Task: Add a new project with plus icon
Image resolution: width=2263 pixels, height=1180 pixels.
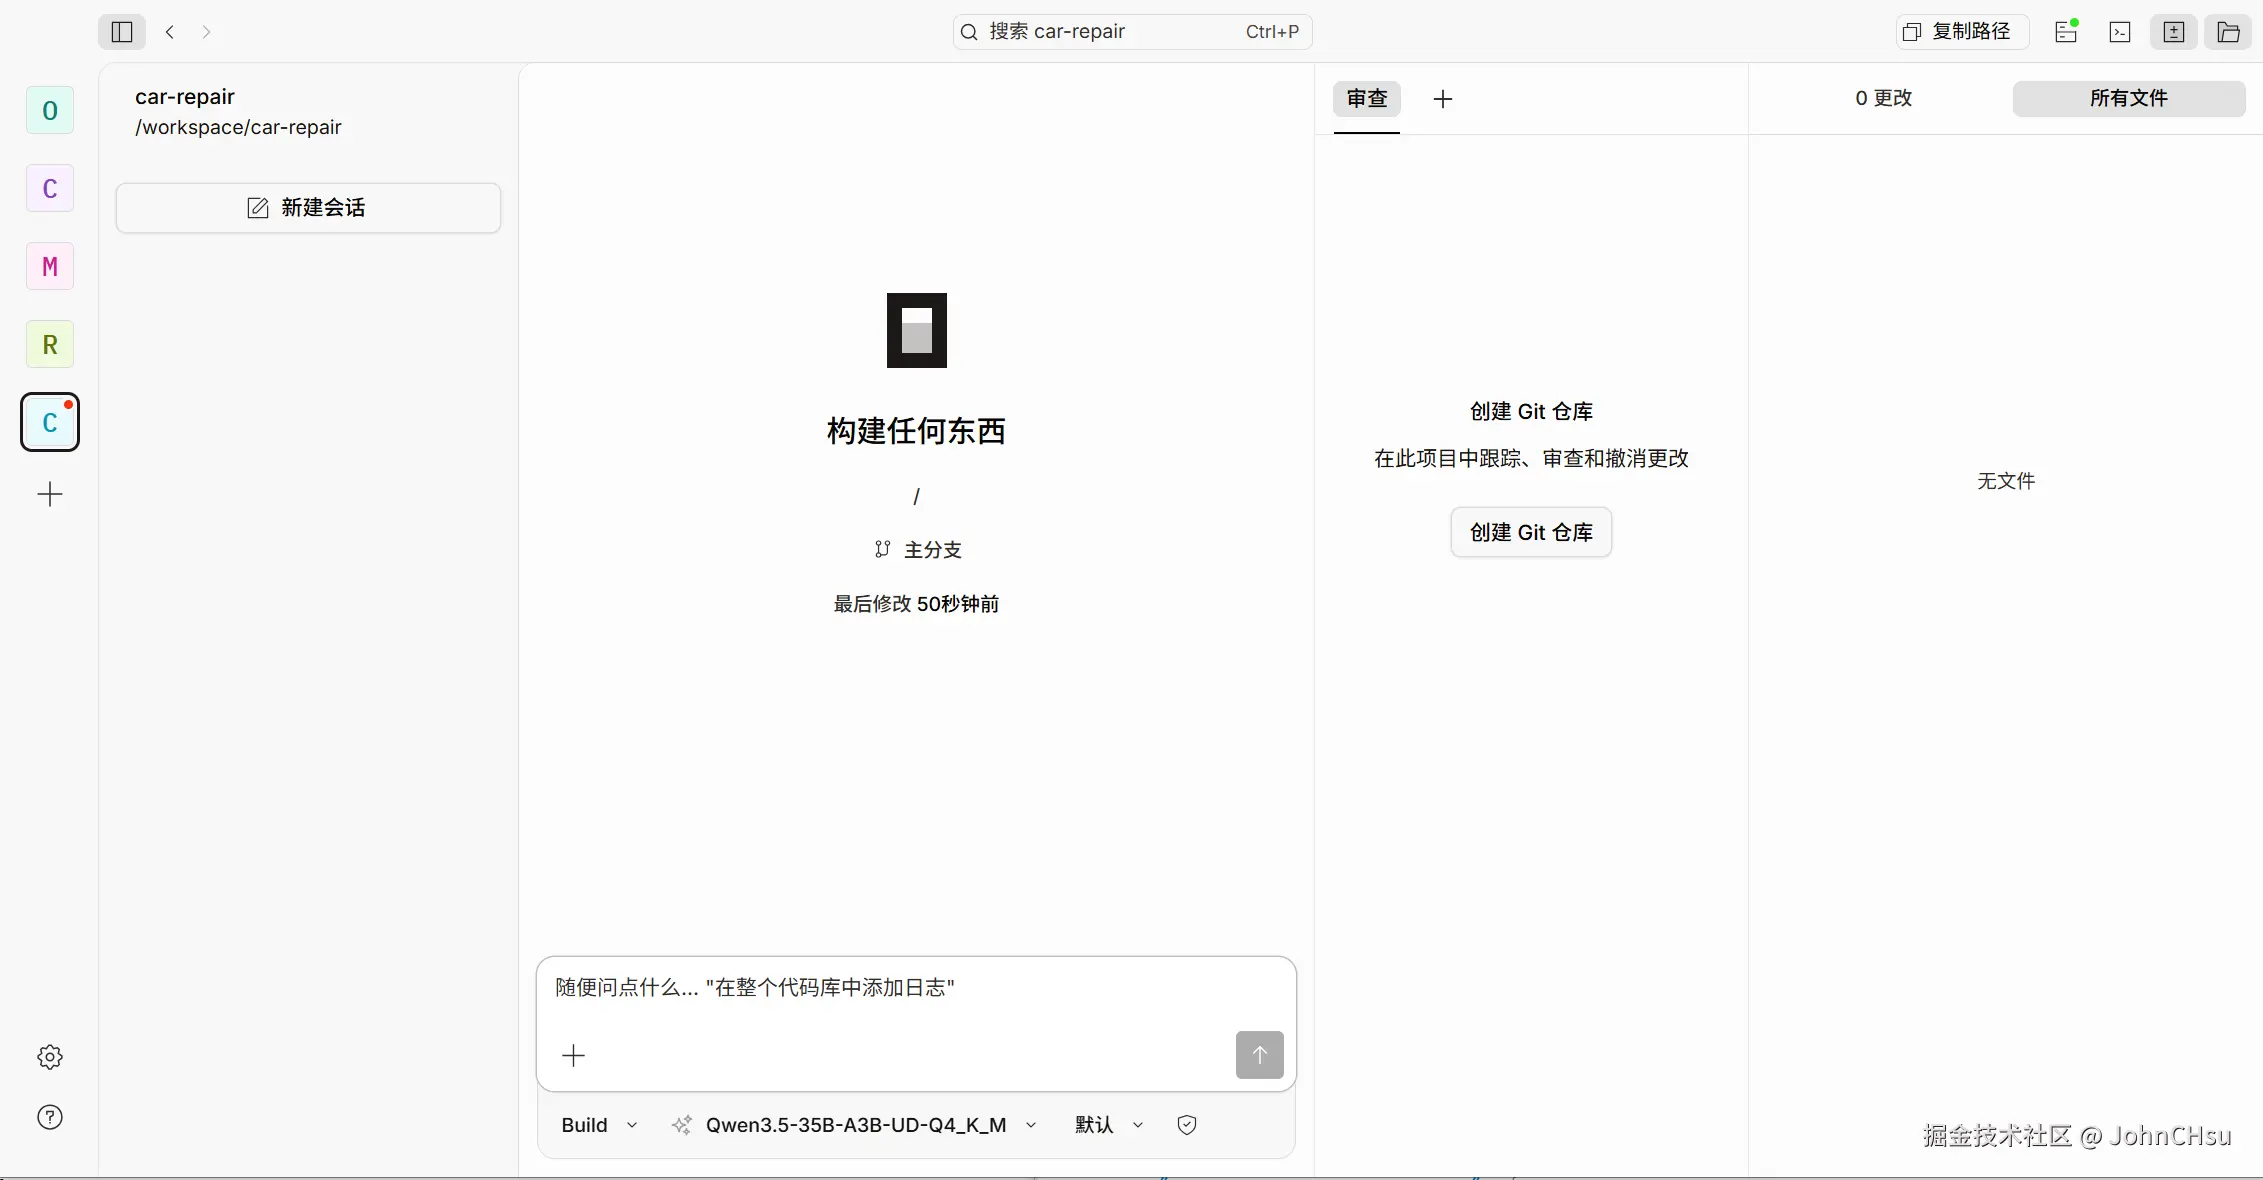Action: click(x=50, y=494)
